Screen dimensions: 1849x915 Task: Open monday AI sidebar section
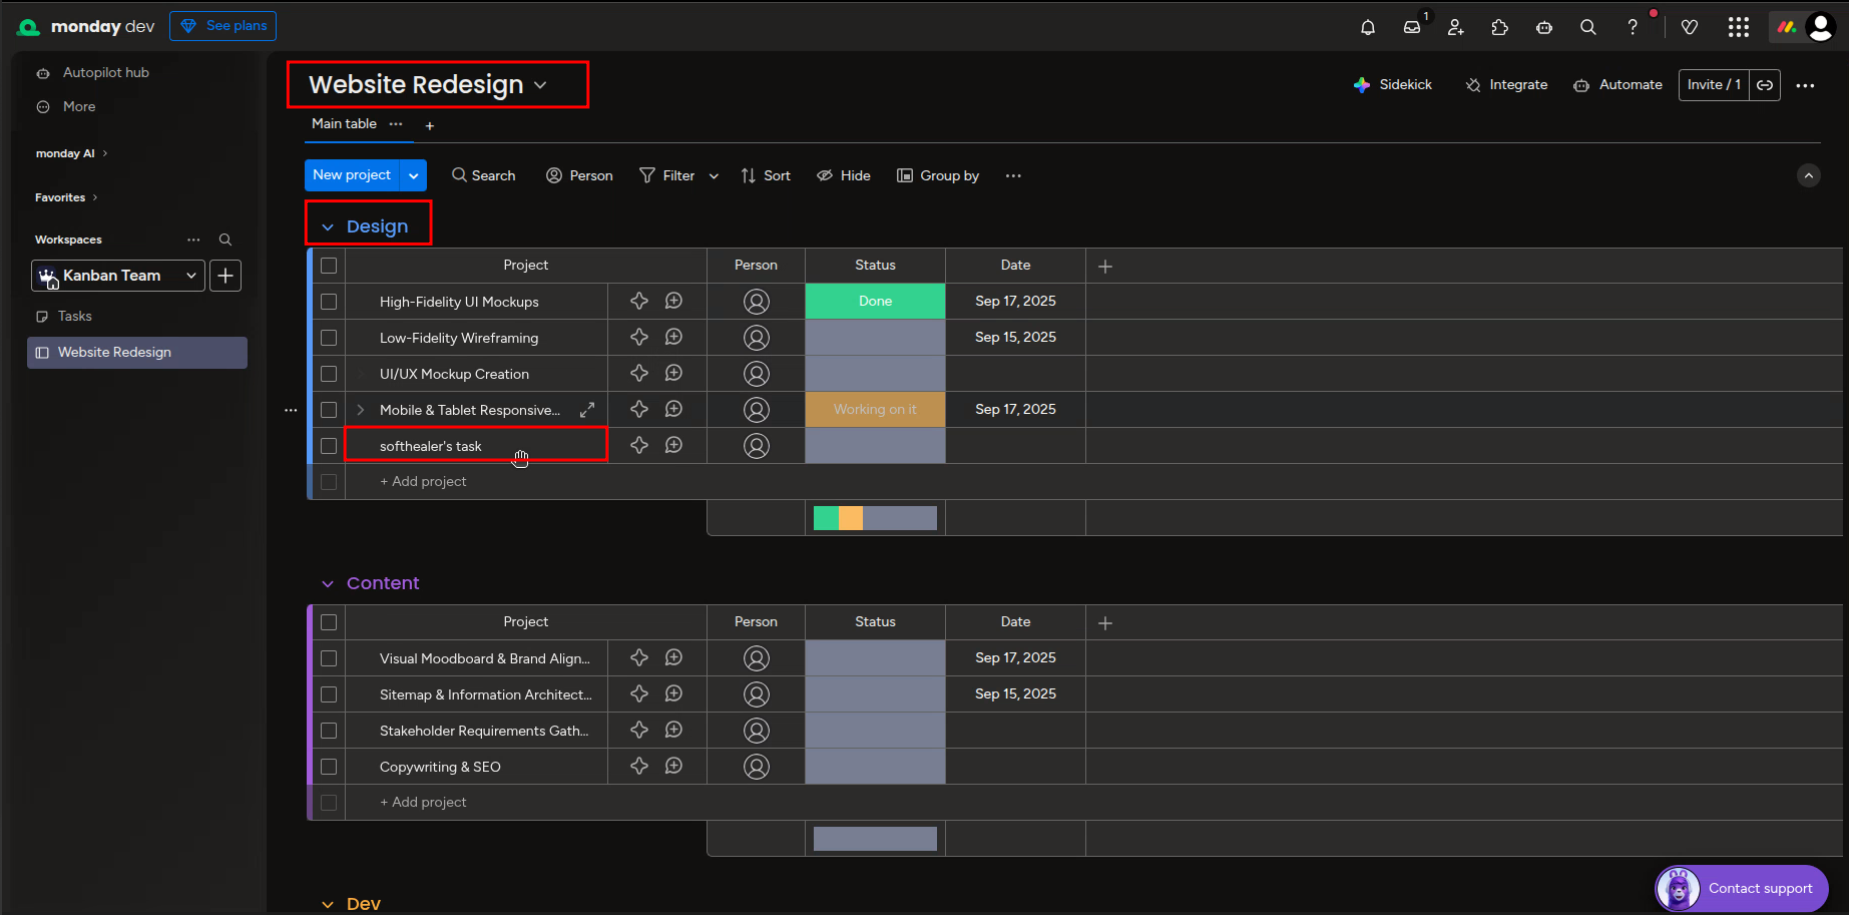click(72, 154)
